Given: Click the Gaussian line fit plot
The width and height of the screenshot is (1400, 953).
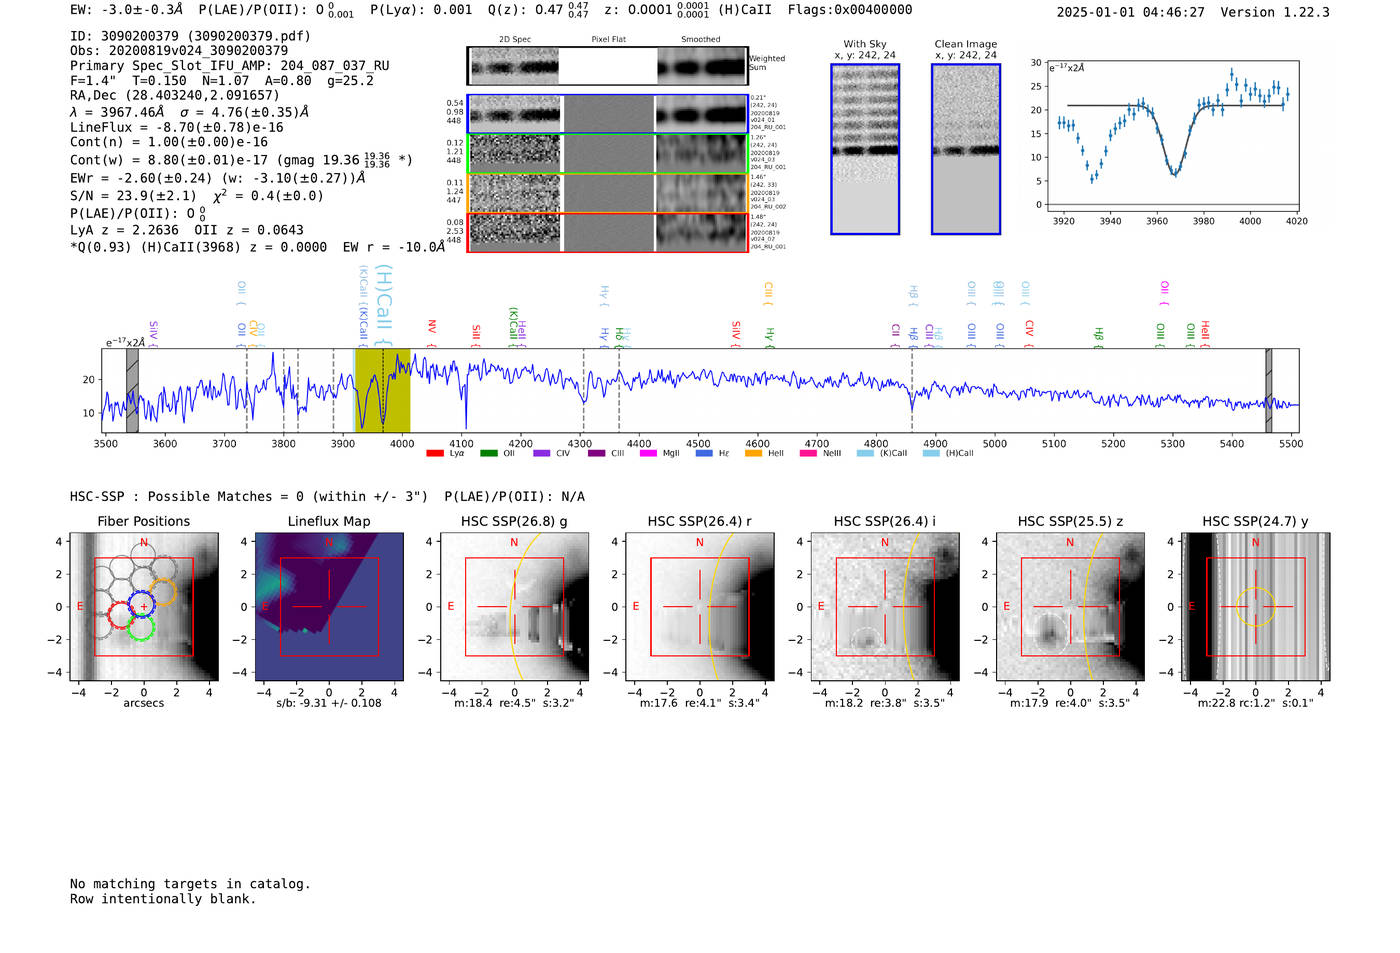Looking at the screenshot, I should 1172,136.
